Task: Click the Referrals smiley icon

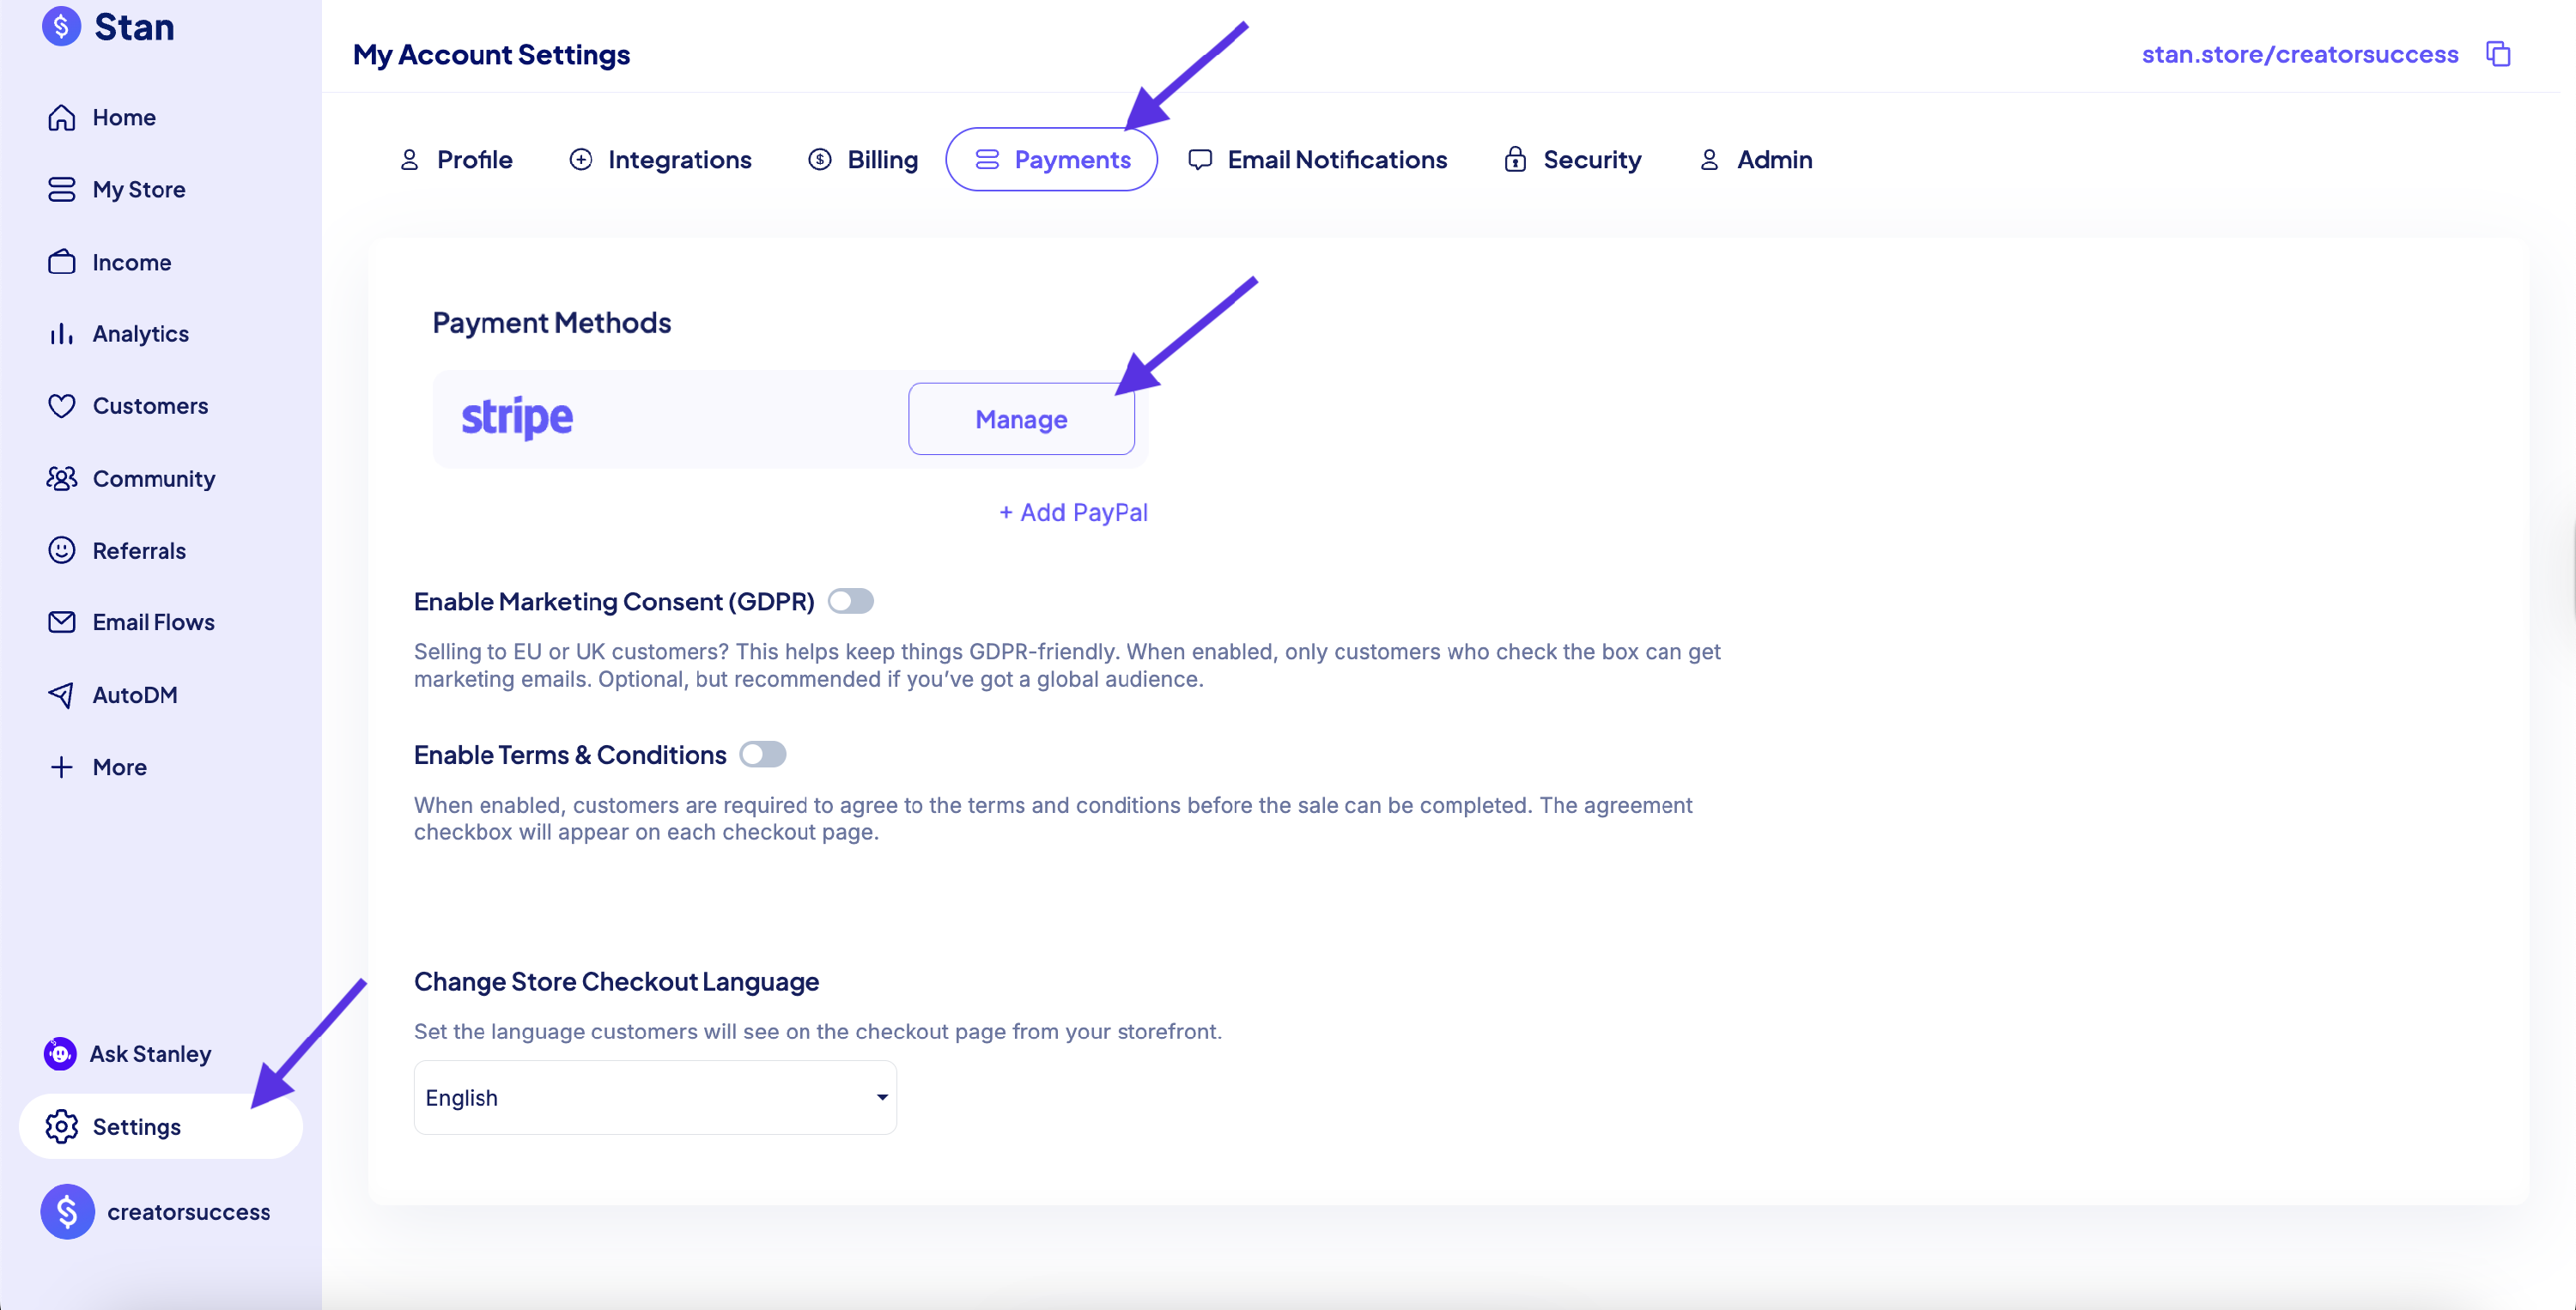Action: click(61, 550)
